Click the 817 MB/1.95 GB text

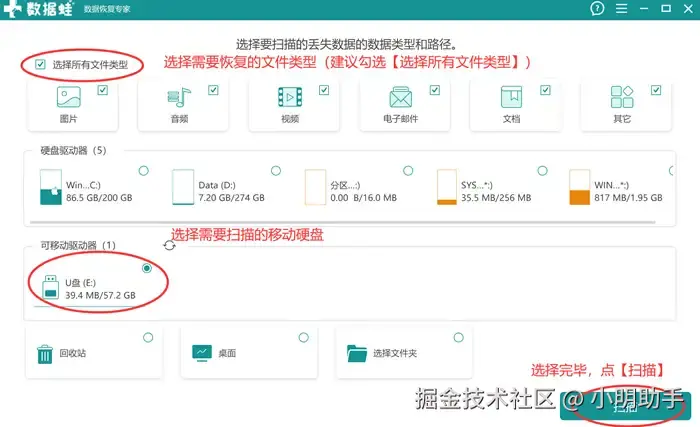[628, 197]
